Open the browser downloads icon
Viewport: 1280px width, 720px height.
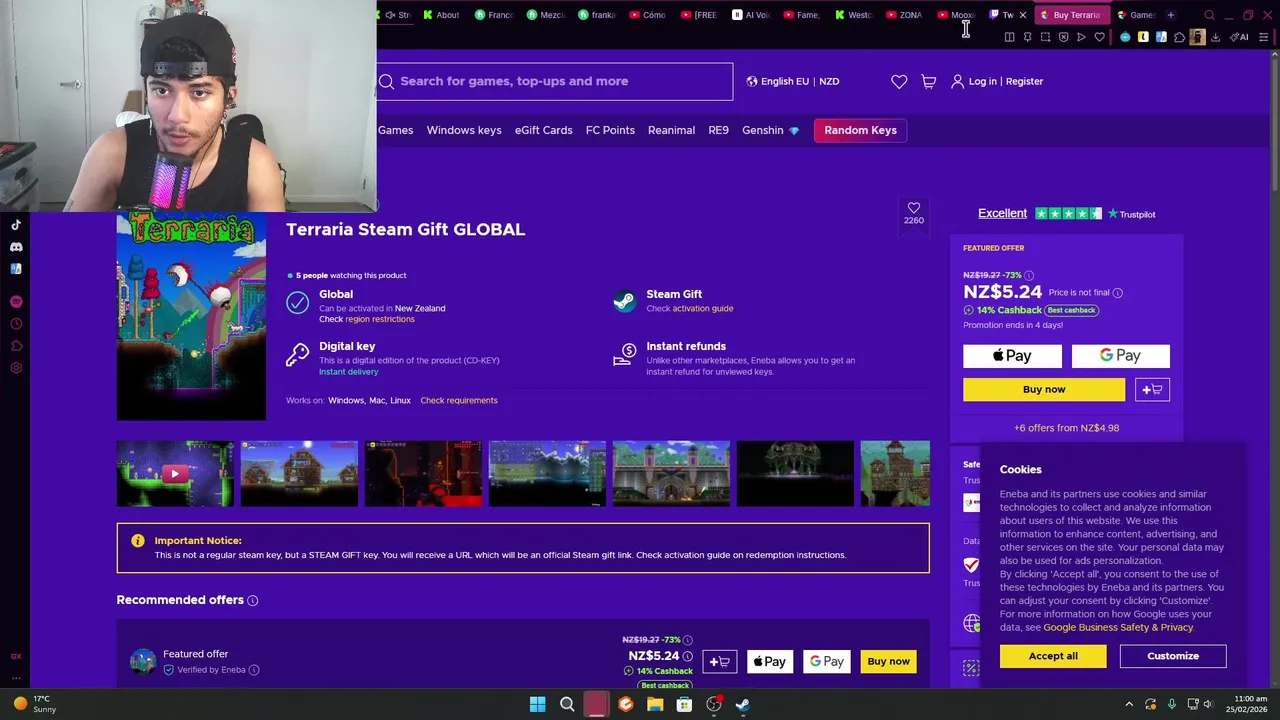tap(1215, 37)
